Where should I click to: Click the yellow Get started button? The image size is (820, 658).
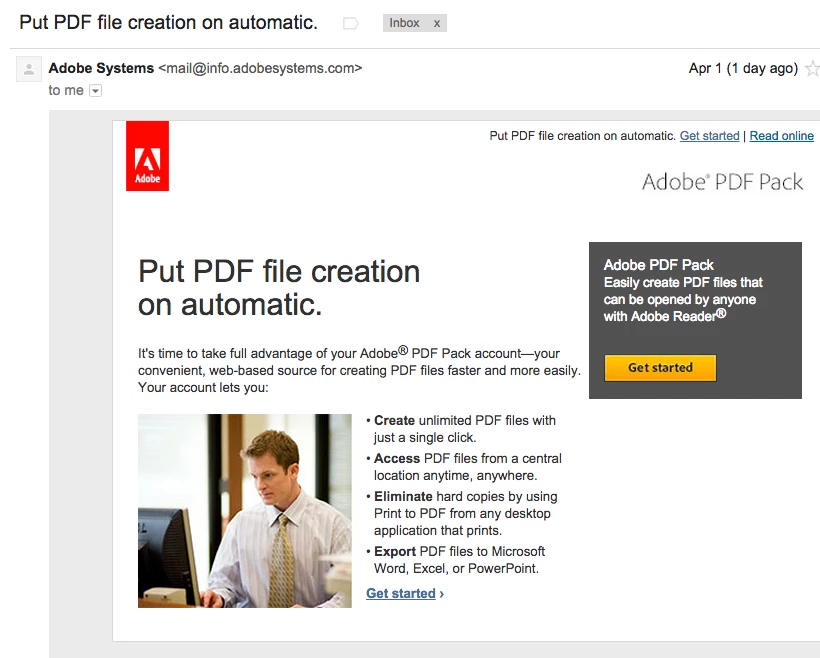[x=660, y=368]
